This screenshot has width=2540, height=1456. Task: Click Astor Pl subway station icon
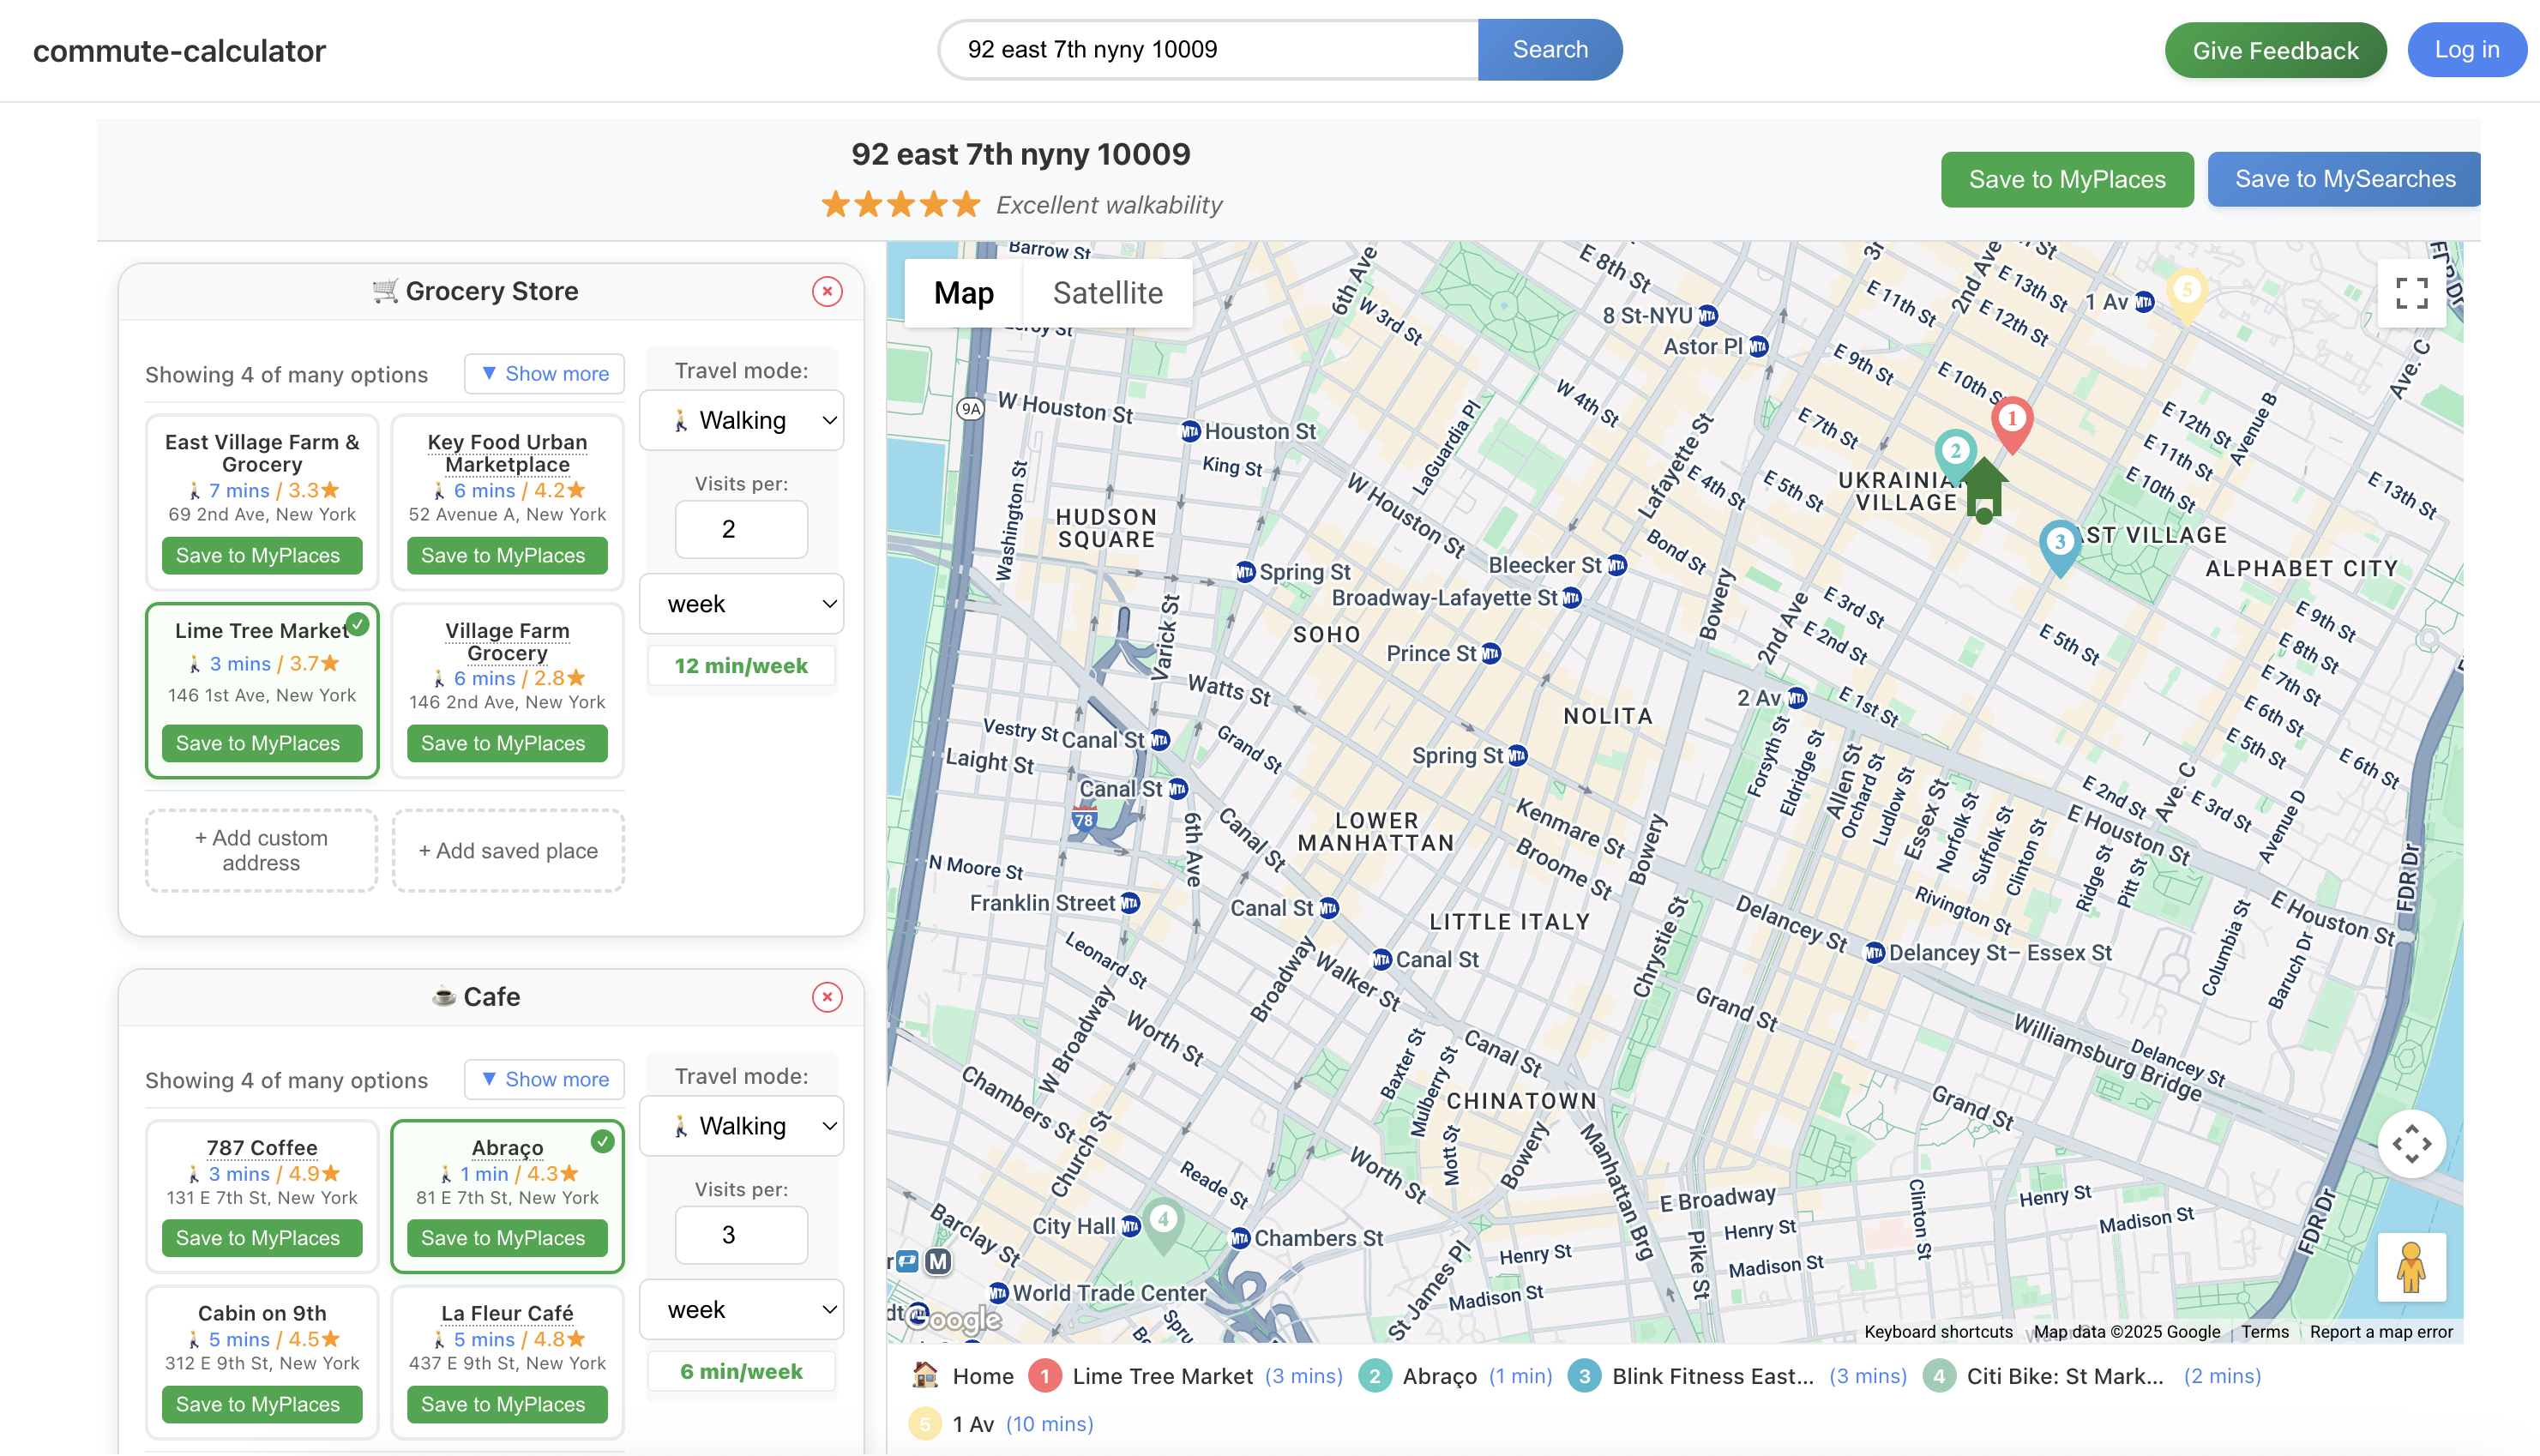click(x=1758, y=346)
